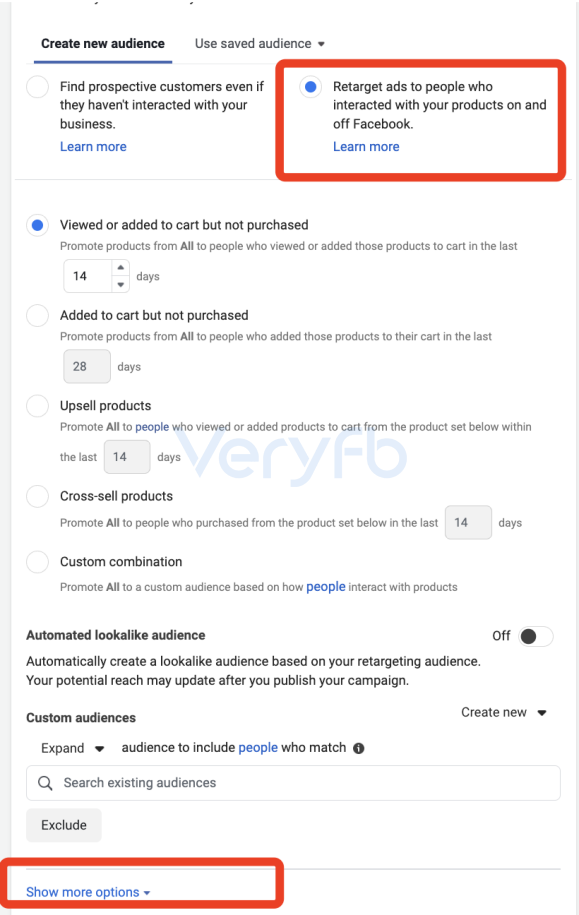This screenshot has height=915, width=579.
Task: Expand 'Show more options'
Action: click(88, 892)
